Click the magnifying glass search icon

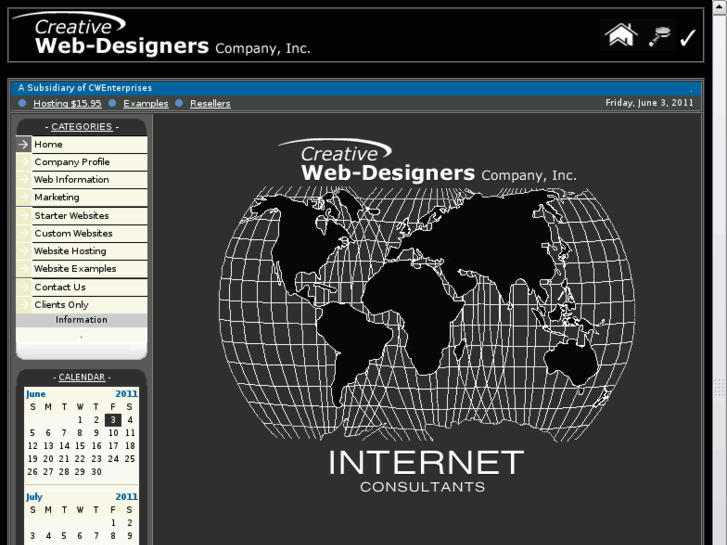[660, 36]
